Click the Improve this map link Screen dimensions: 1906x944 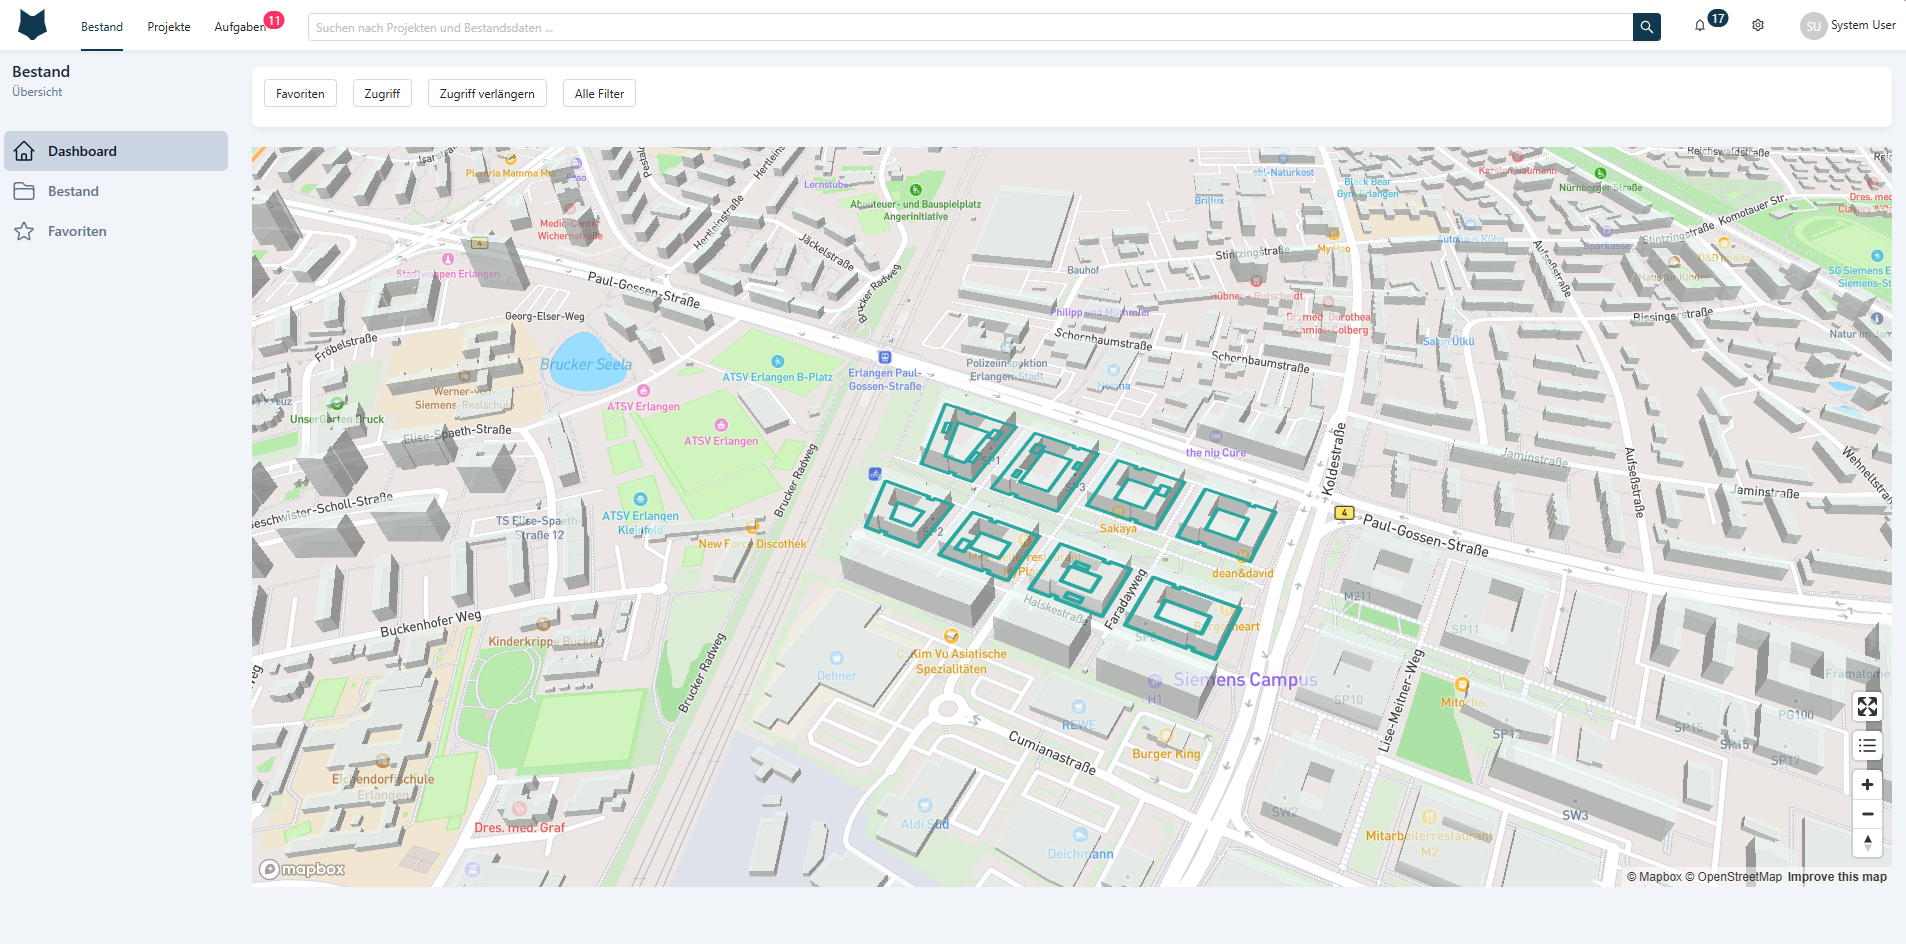pos(1837,877)
